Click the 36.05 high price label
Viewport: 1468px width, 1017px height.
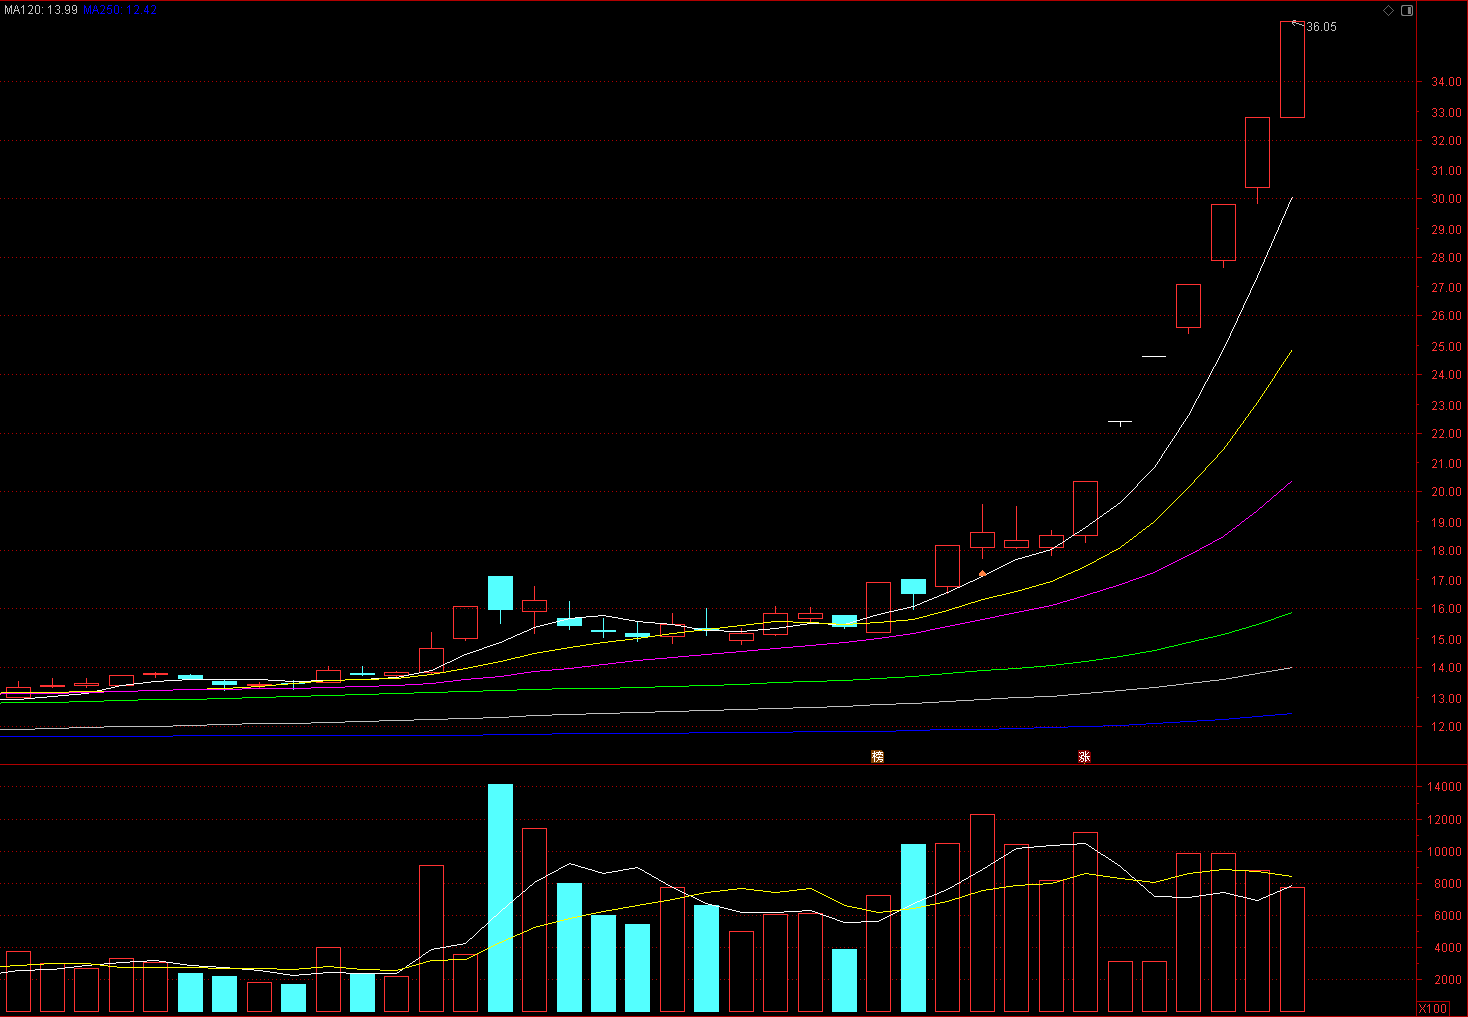tap(1321, 27)
